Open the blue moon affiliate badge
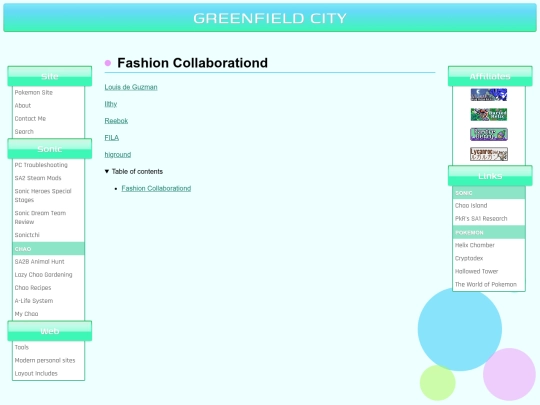The height and width of the screenshot is (405, 540). [x=489, y=95]
